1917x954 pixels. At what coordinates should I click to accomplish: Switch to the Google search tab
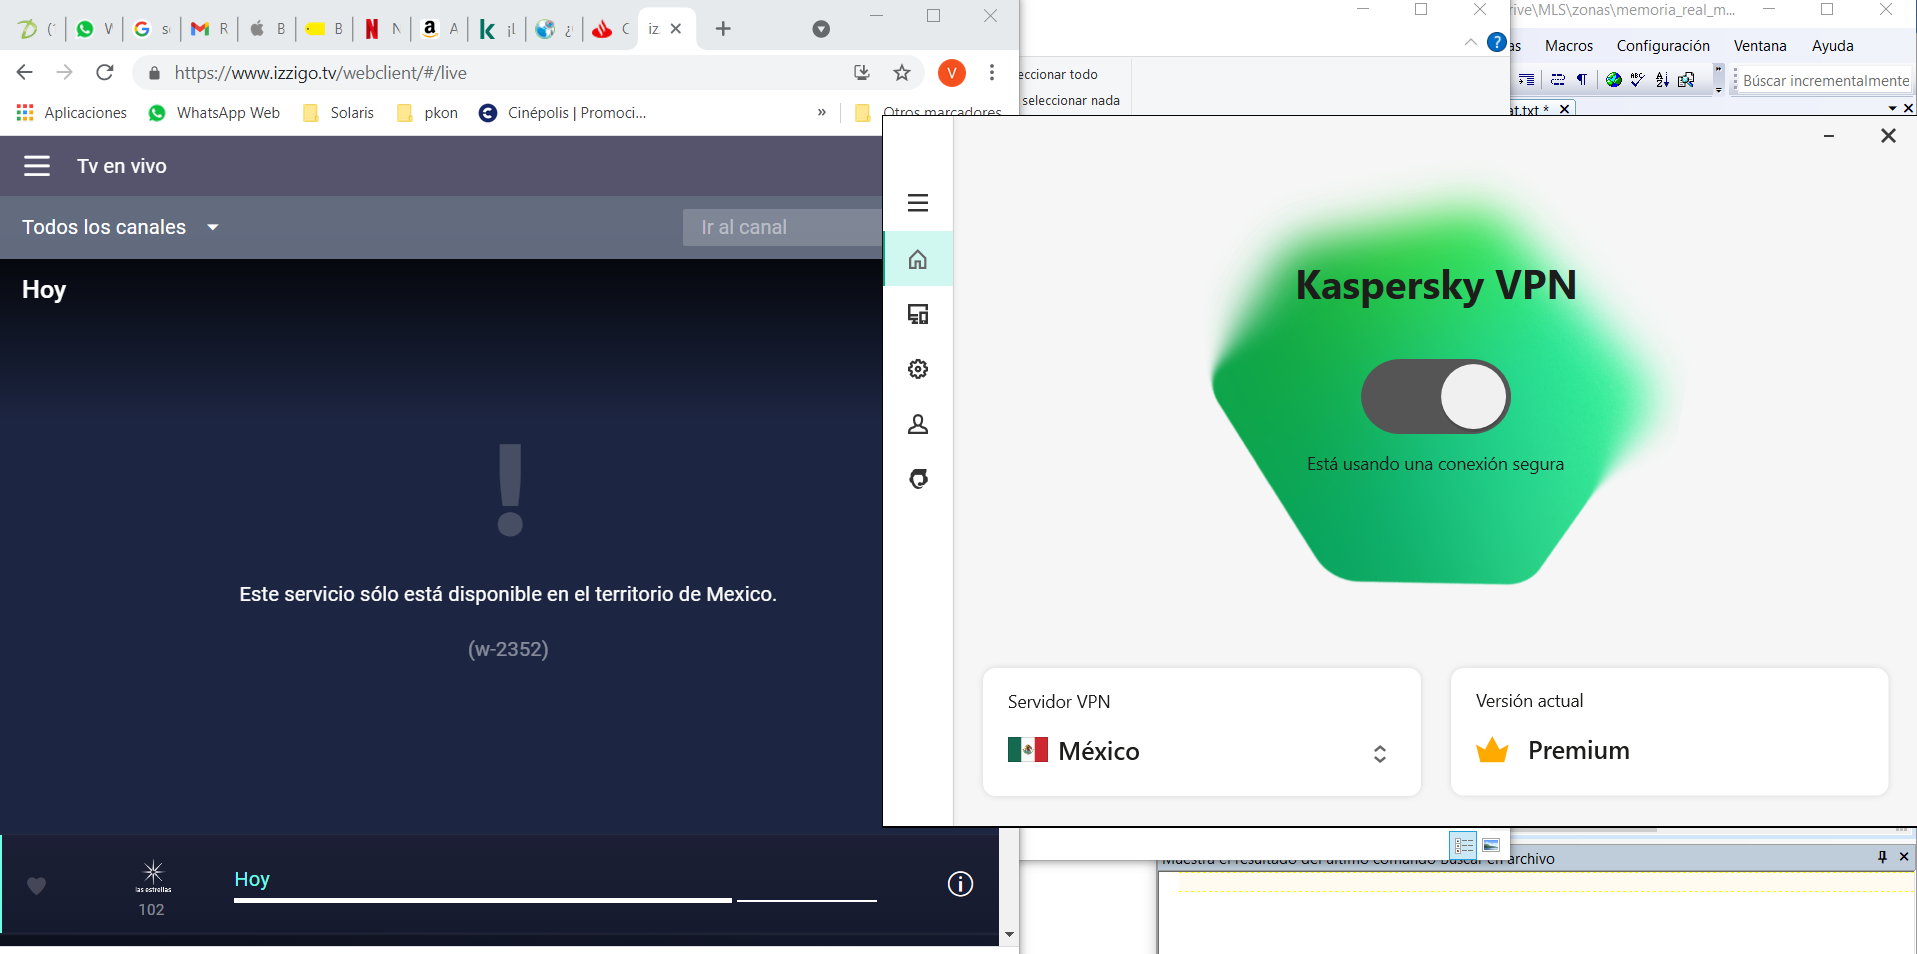pos(152,29)
